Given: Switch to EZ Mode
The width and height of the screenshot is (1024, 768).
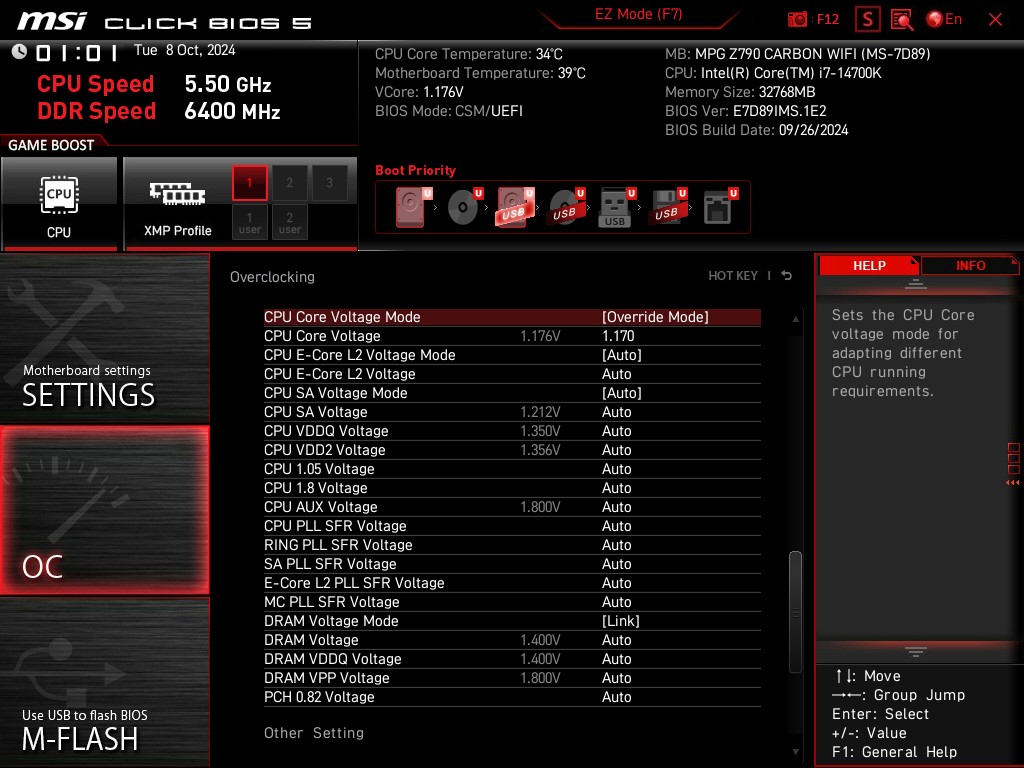Looking at the screenshot, I should (x=638, y=14).
